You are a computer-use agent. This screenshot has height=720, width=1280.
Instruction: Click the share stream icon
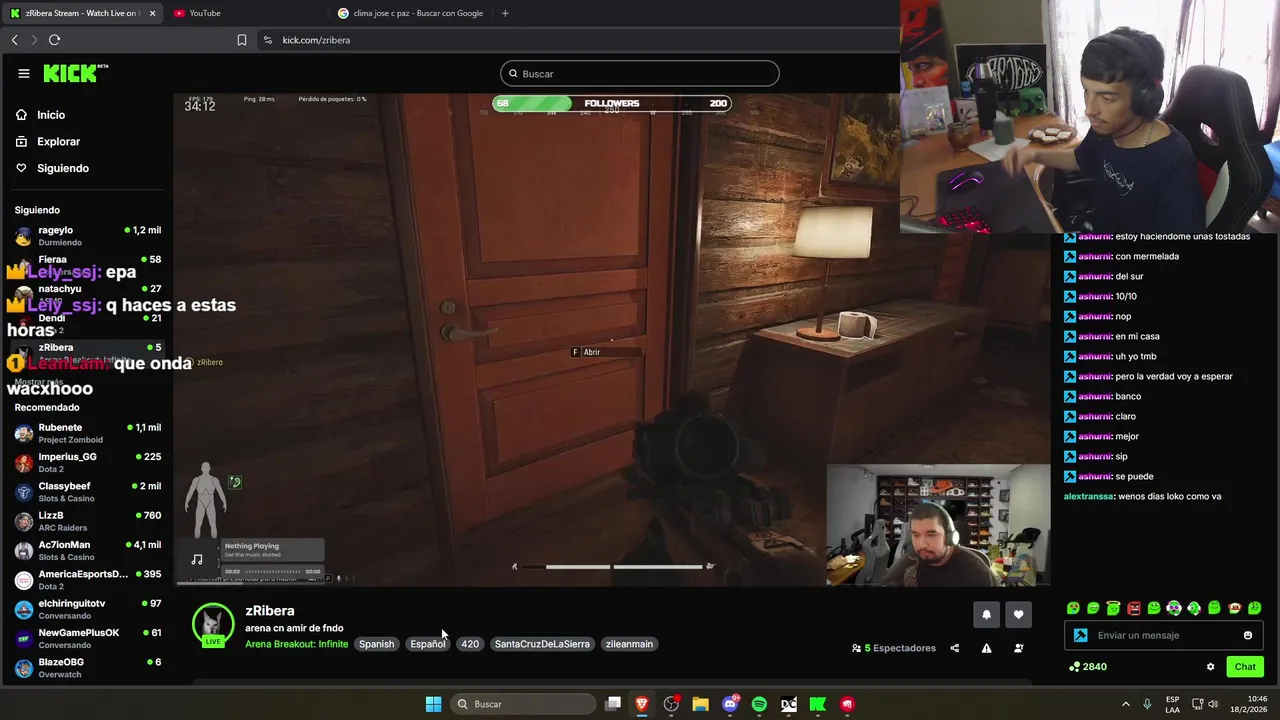coord(954,648)
